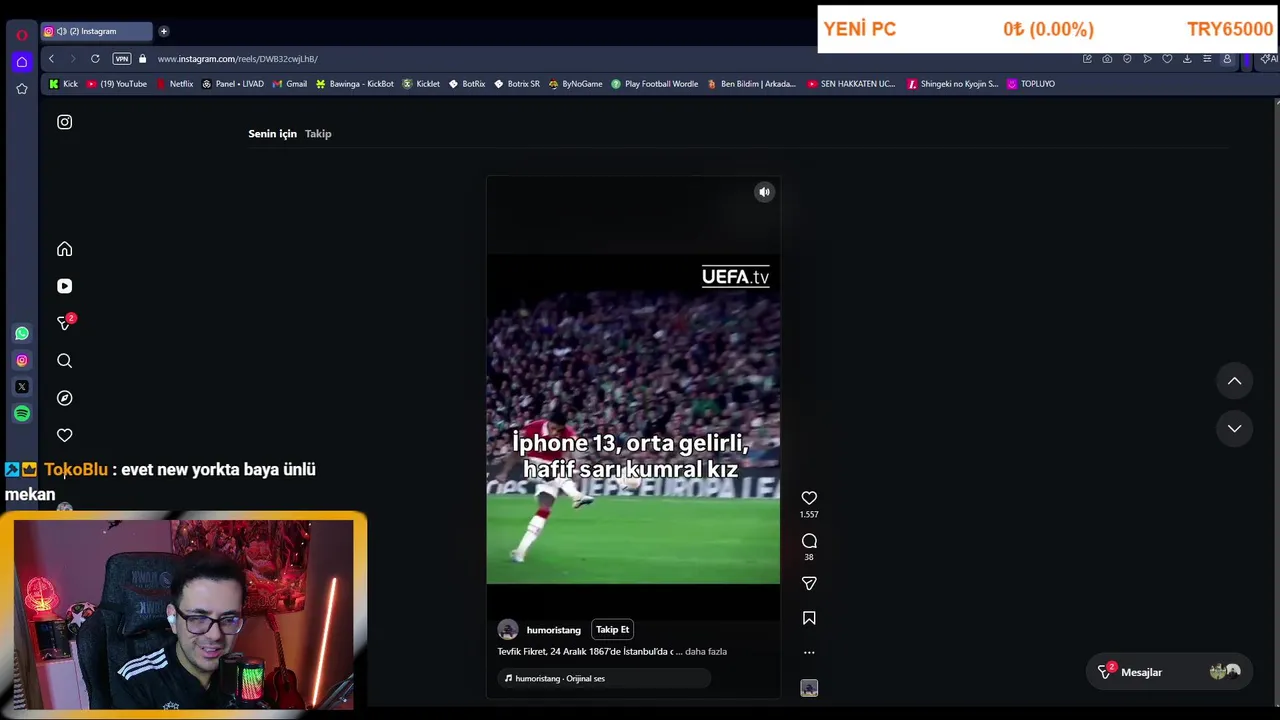Open Opera start page home button

[x=22, y=62]
